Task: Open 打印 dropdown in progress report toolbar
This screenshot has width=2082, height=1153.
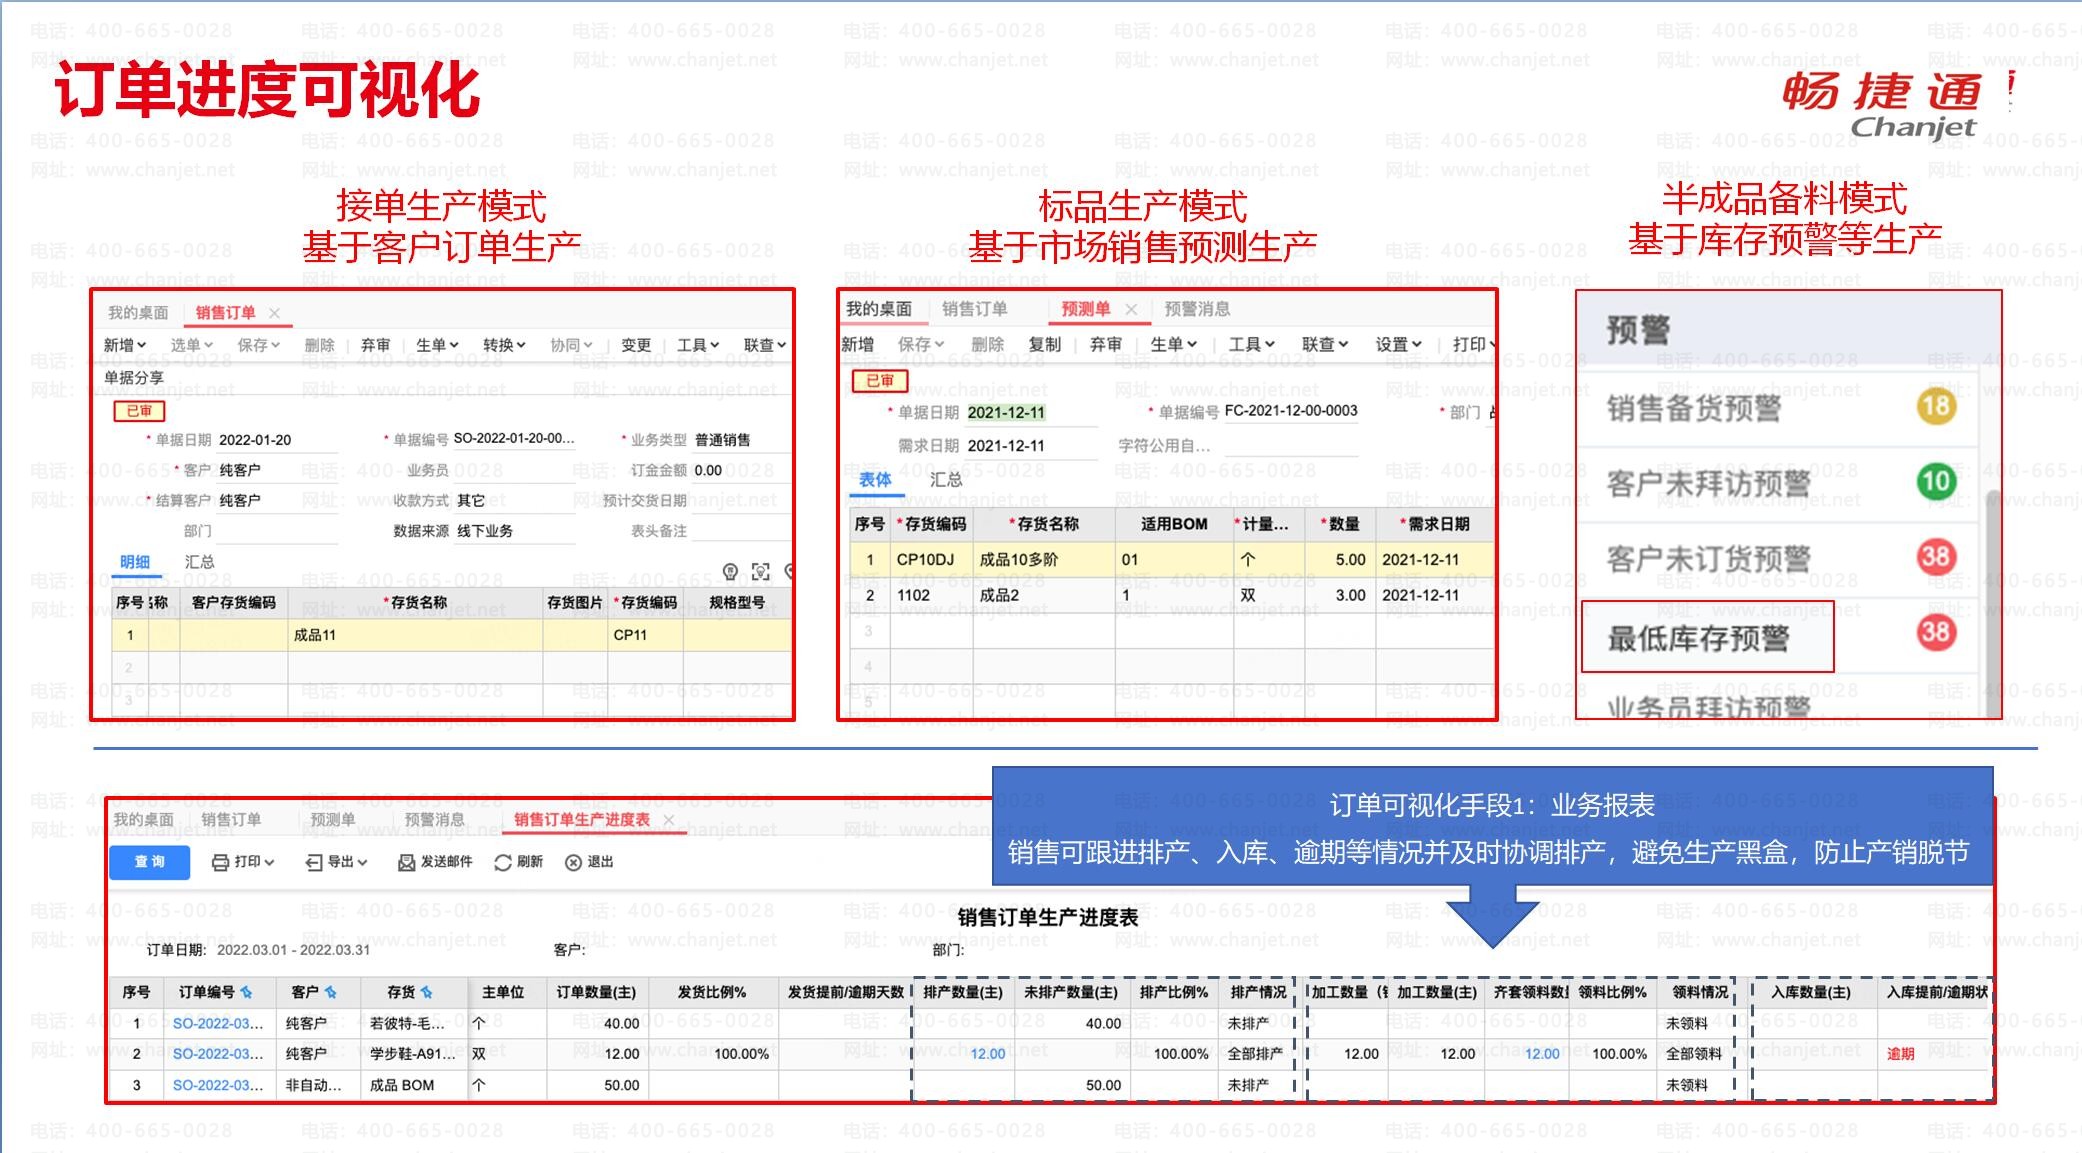Action: point(243,862)
